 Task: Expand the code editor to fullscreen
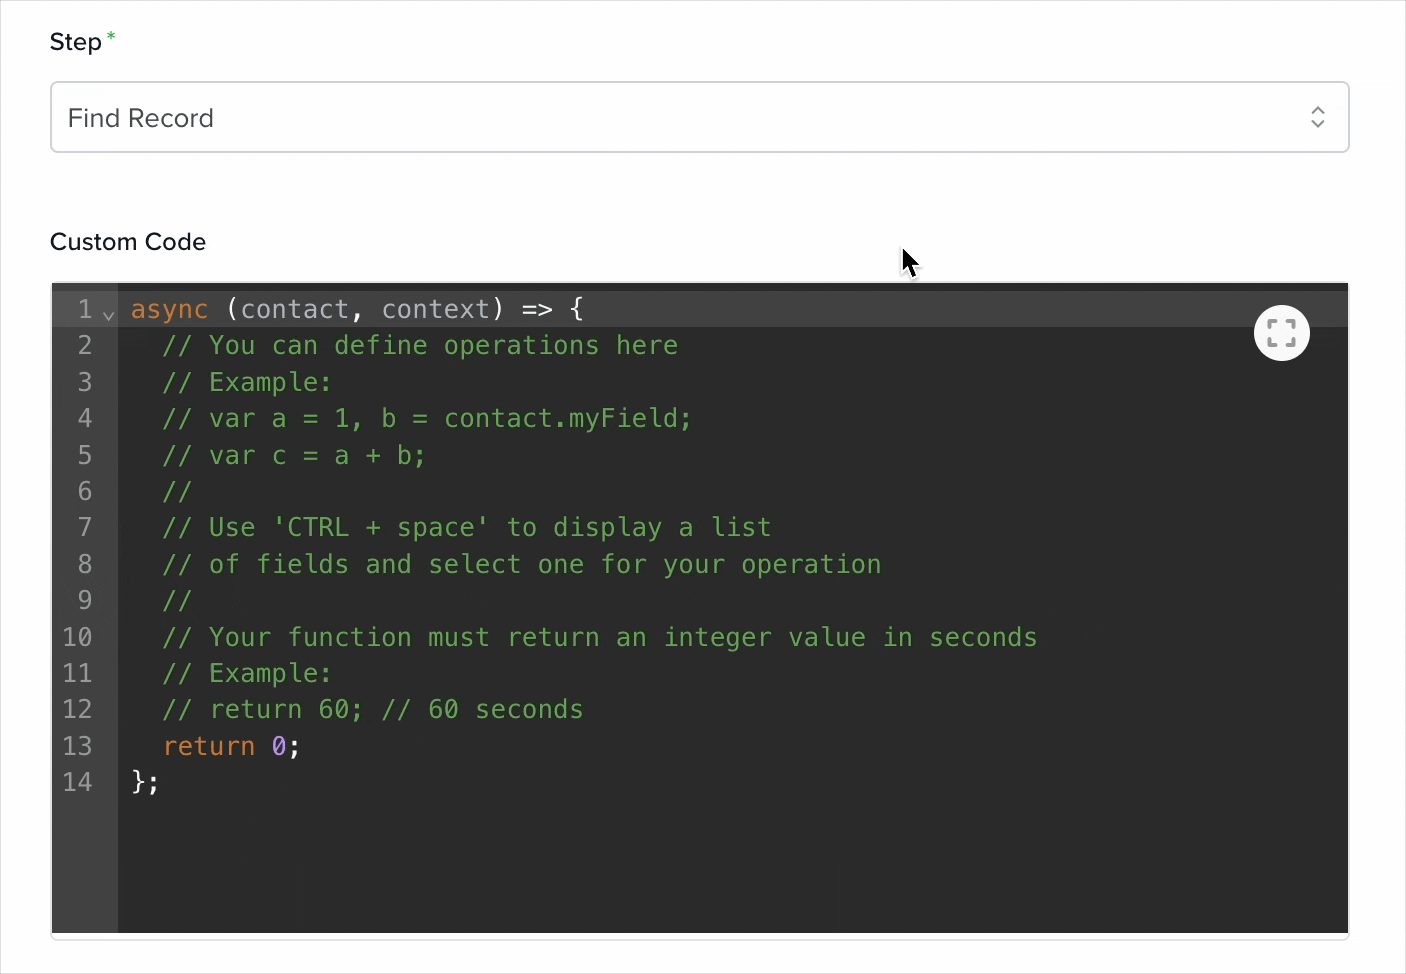pyautogui.click(x=1281, y=333)
